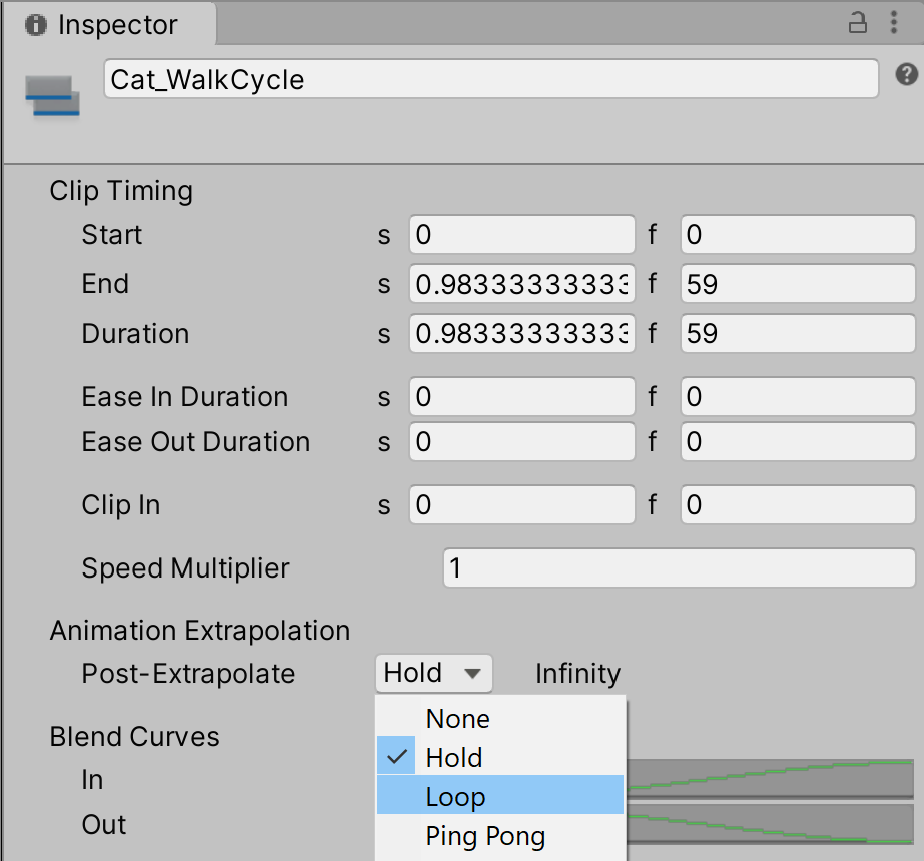Screen dimensions: 924x861
Task: Click the Cat_WalkCycle clip name field
Action: (490, 80)
